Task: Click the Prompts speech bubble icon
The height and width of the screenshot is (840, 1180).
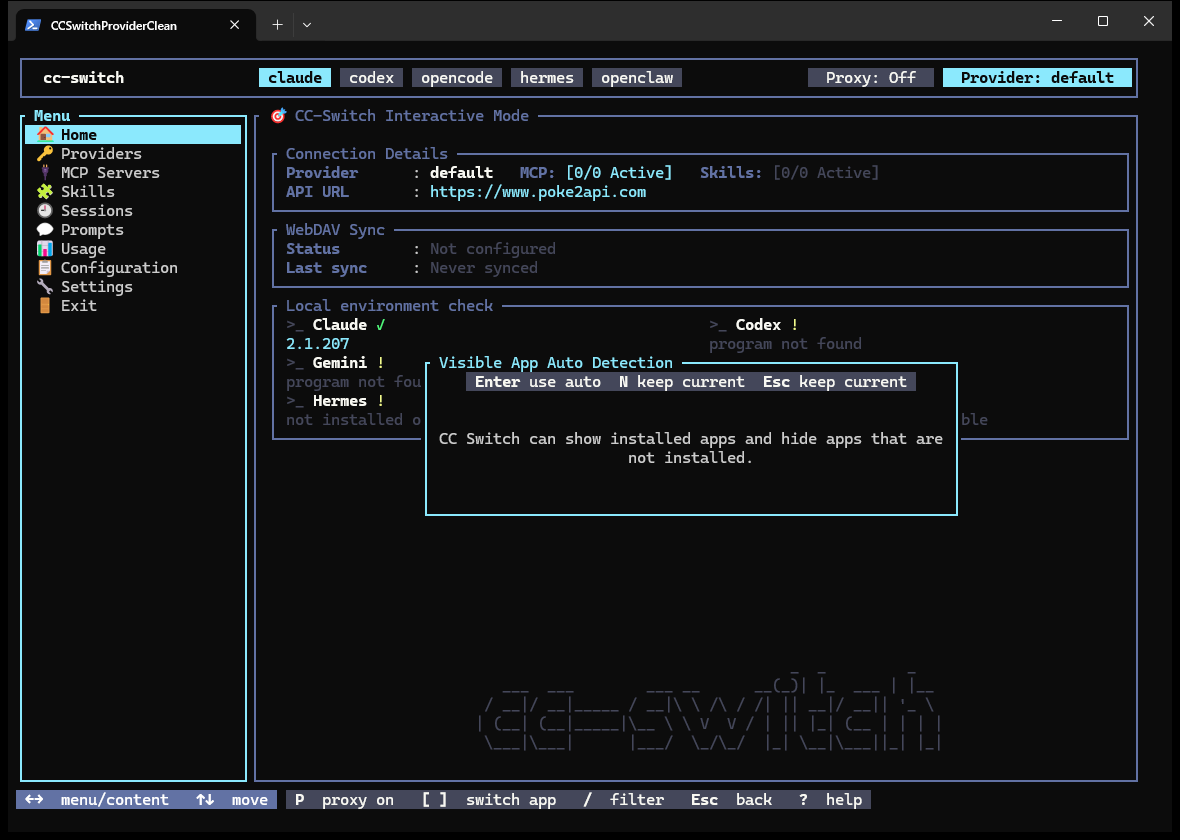Action: click(45, 230)
